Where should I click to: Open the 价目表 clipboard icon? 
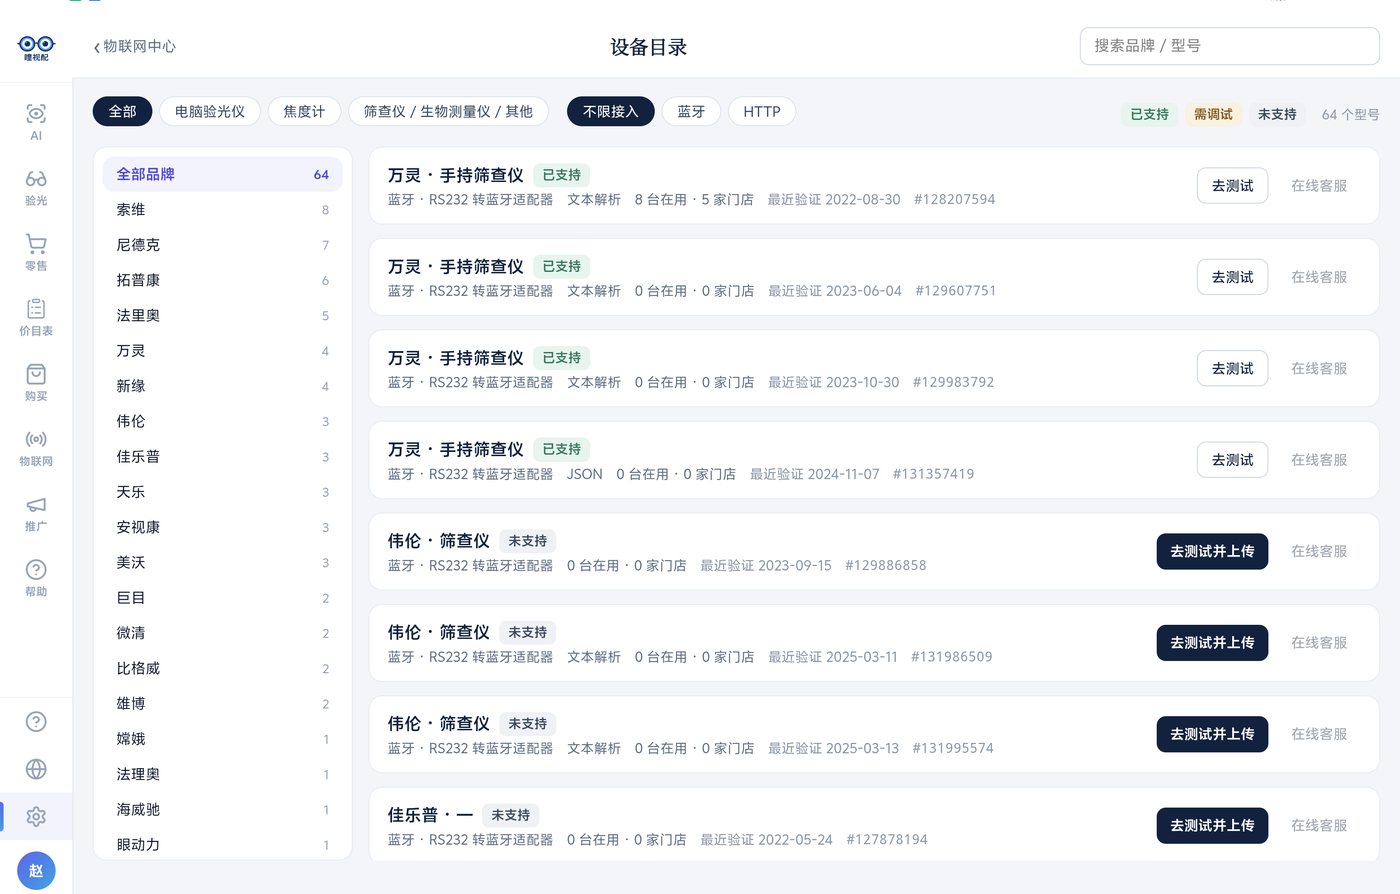pyautogui.click(x=36, y=317)
